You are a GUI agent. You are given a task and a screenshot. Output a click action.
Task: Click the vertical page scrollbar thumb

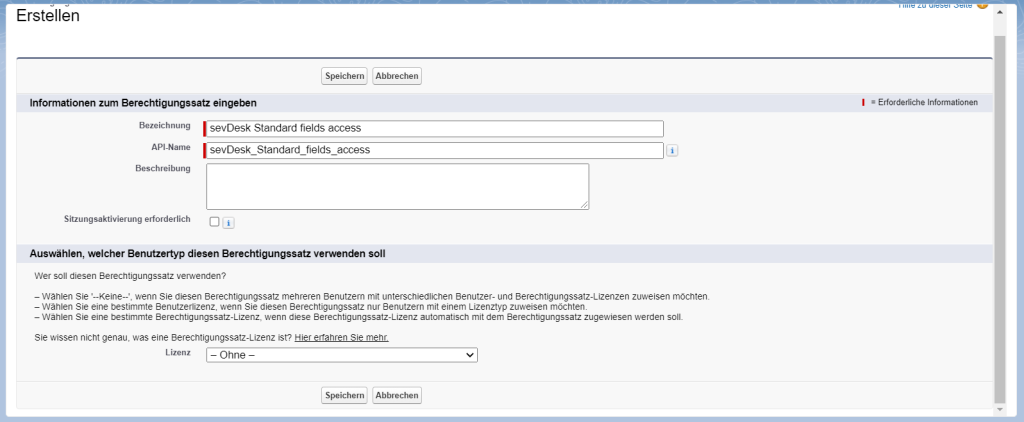(x=999, y=200)
